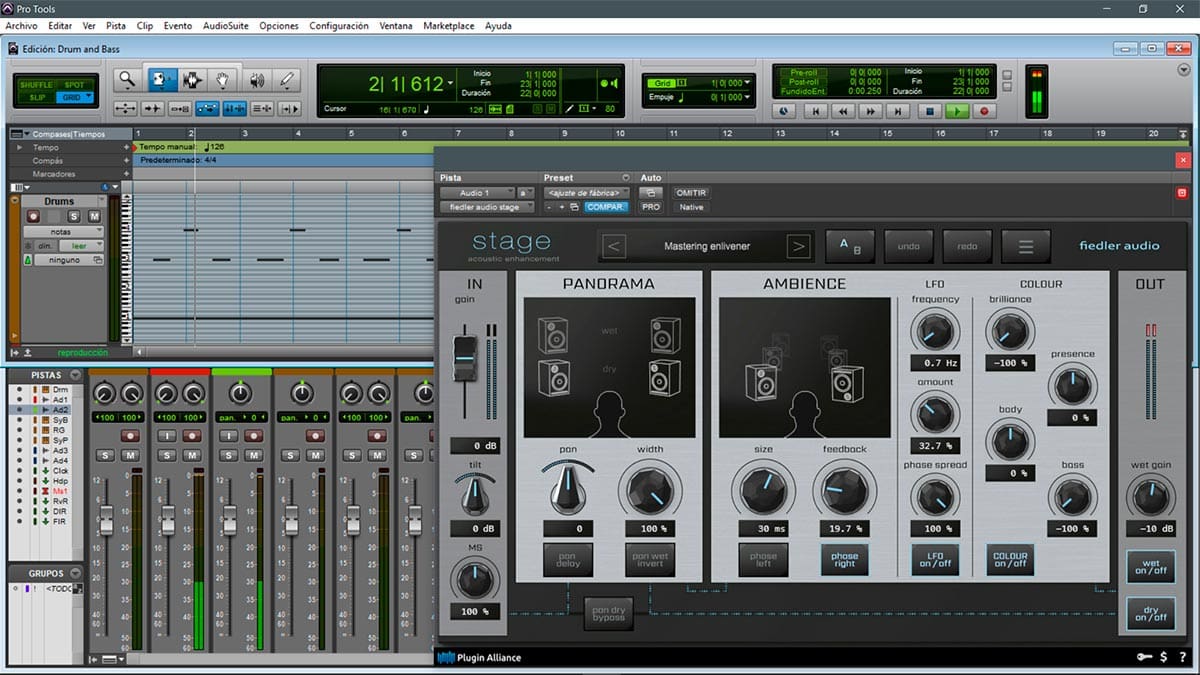
Task: Open the Marketplace menu
Action: pos(449,26)
